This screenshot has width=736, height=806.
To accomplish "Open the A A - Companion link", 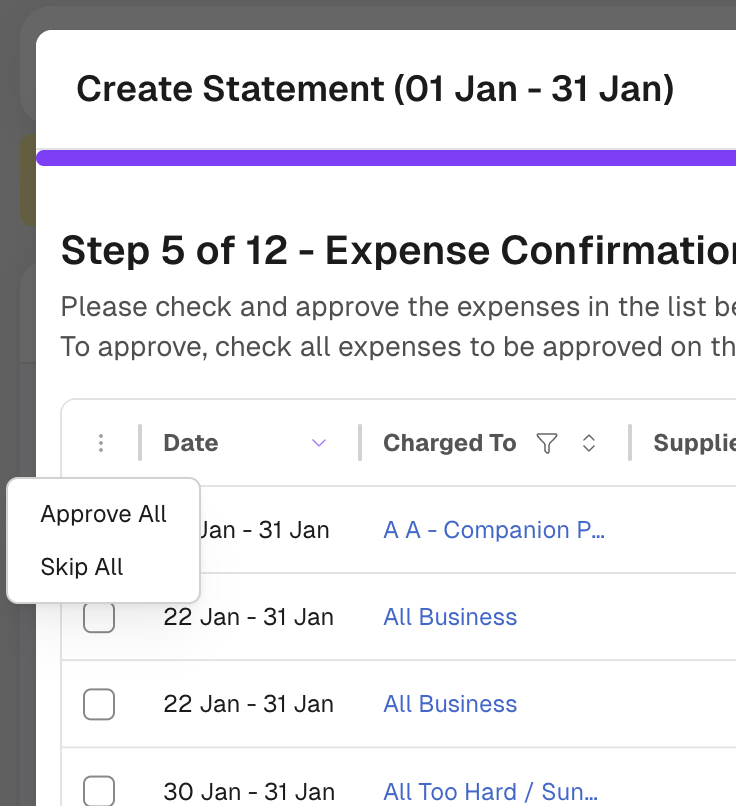I will tap(493, 530).
